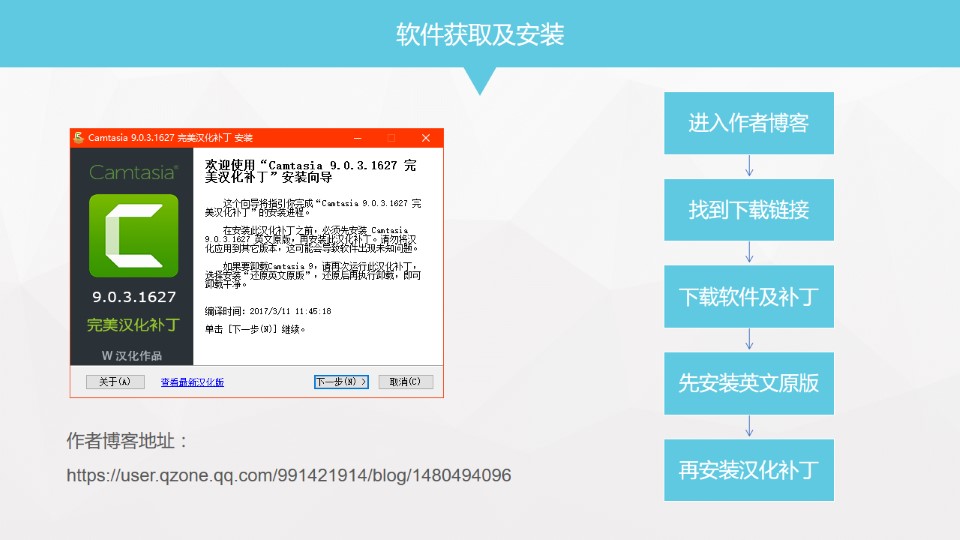Open the 关于(A) about button
960x540 pixels.
pos(109,382)
